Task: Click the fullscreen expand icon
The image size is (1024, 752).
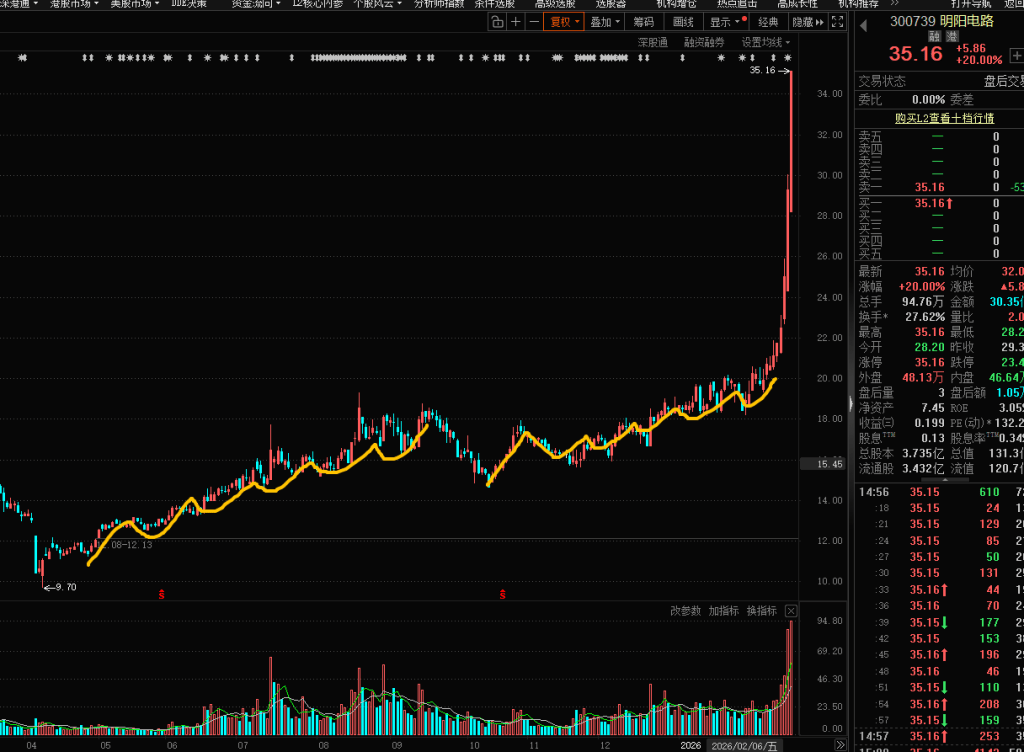Action: (x=838, y=22)
